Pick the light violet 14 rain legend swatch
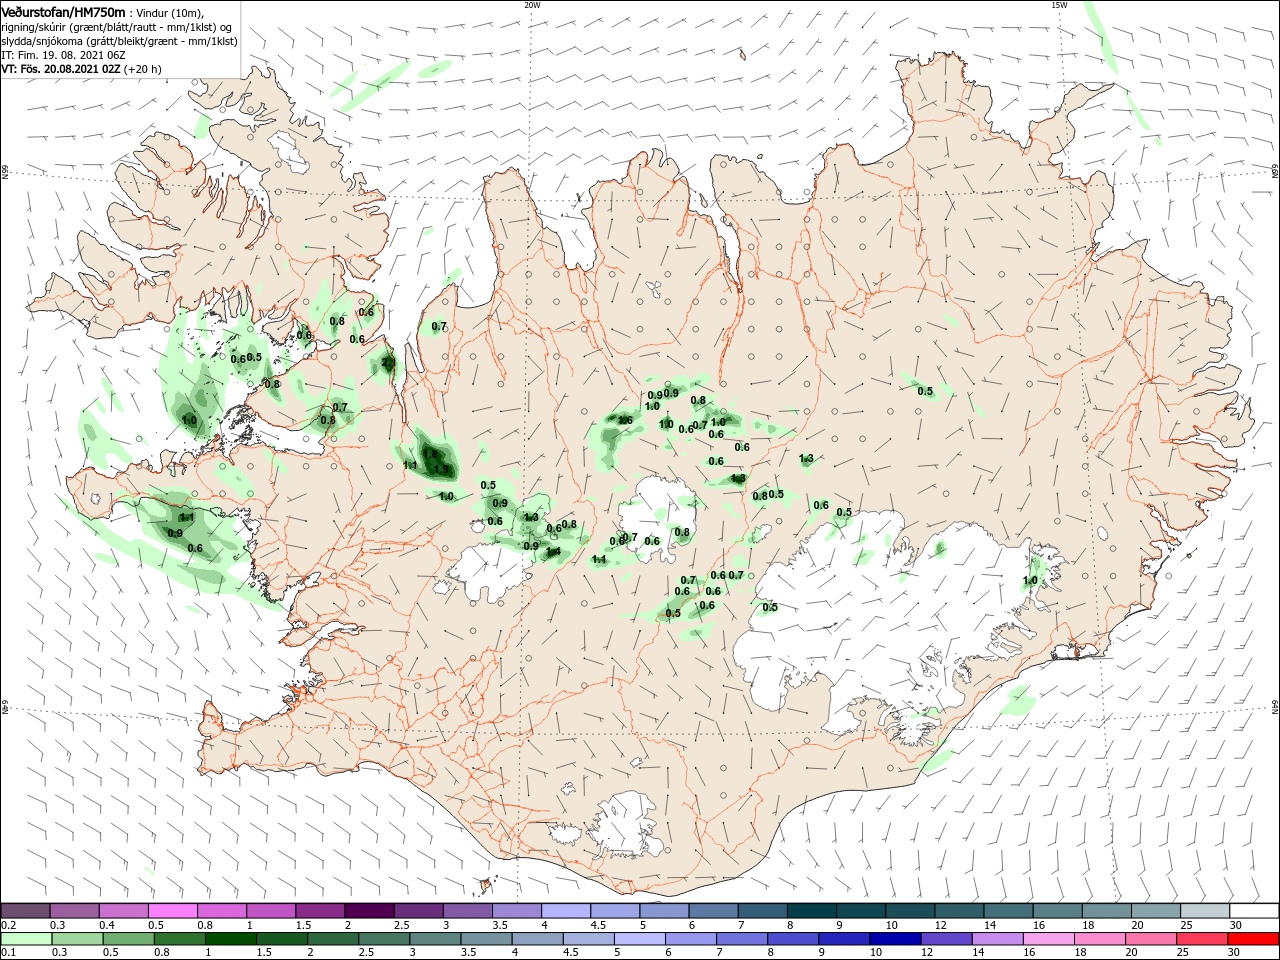This screenshot has height=960, width=1280. tap(998, 940)
